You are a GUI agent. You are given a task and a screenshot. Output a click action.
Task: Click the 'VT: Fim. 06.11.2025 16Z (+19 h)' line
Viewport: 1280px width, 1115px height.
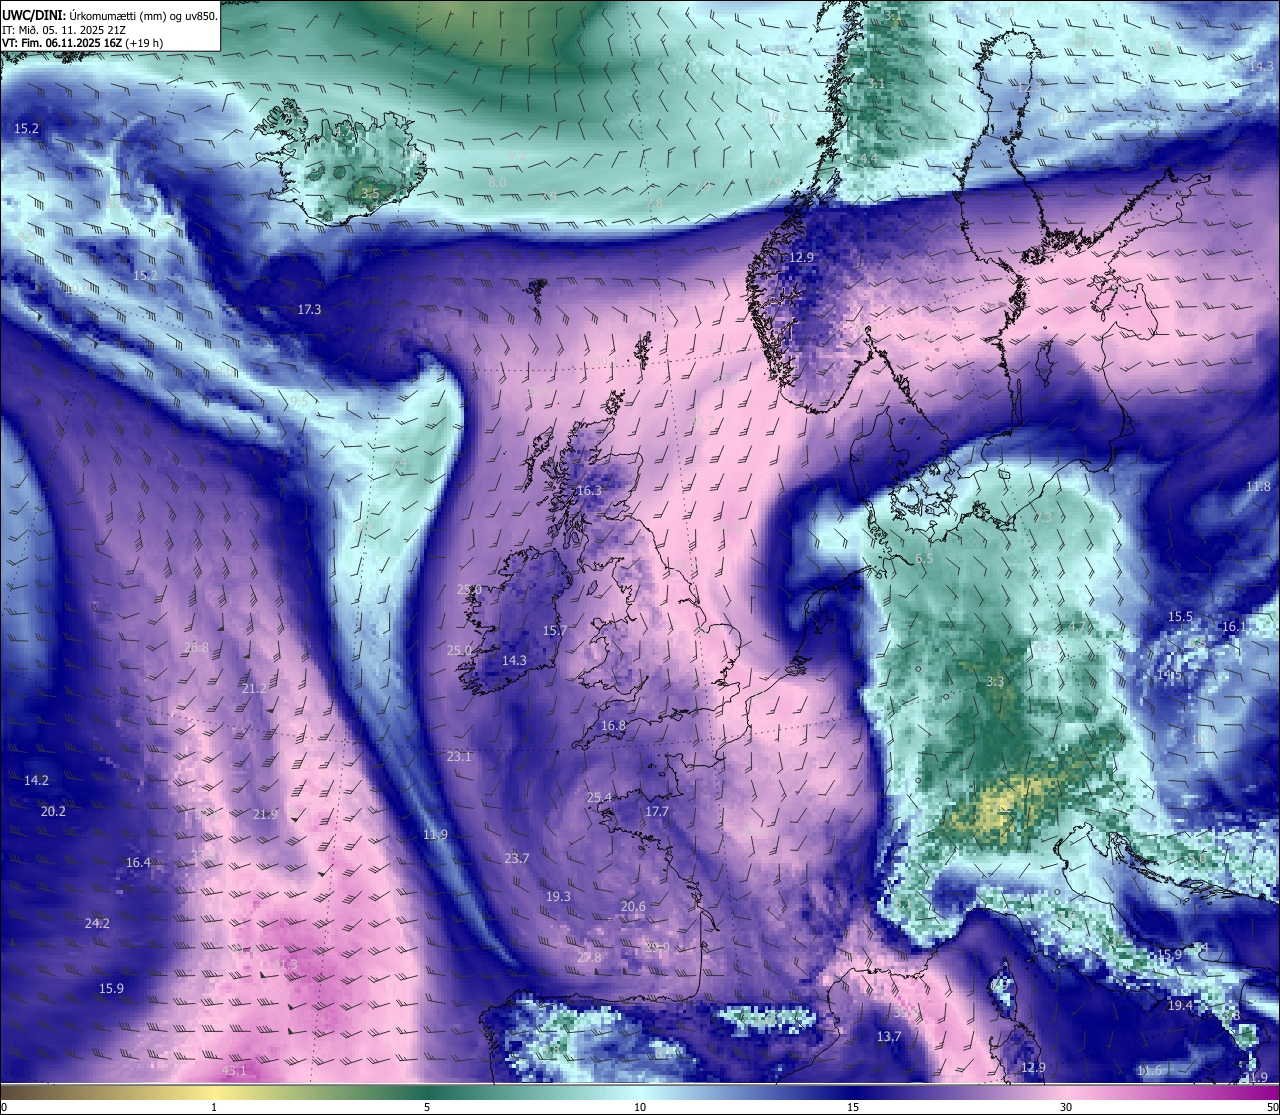(x=83, y=43)
